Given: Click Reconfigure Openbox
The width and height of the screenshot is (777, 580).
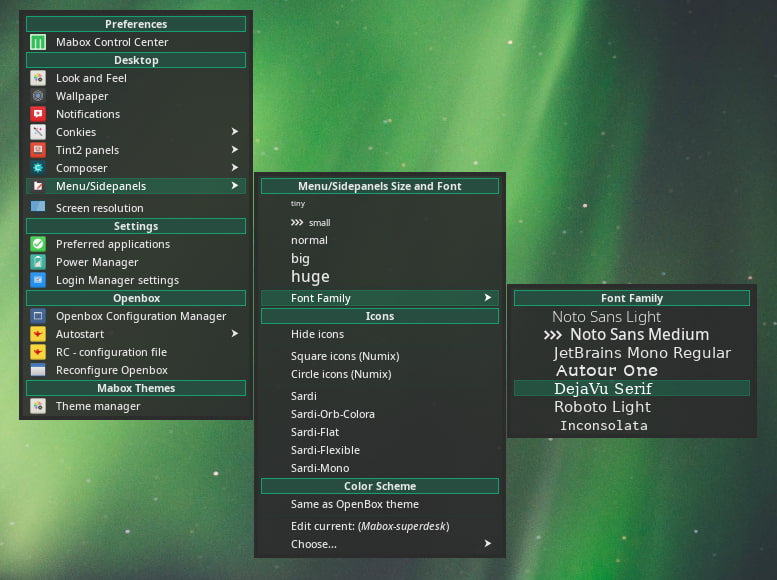Looking at the screenshot, I should click(111, 370).
